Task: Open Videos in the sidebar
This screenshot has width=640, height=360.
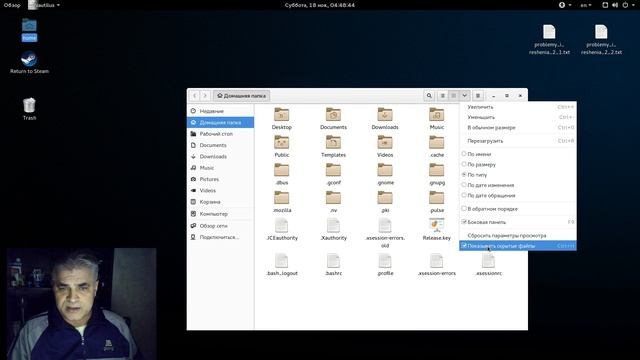Action: point(220,191)
